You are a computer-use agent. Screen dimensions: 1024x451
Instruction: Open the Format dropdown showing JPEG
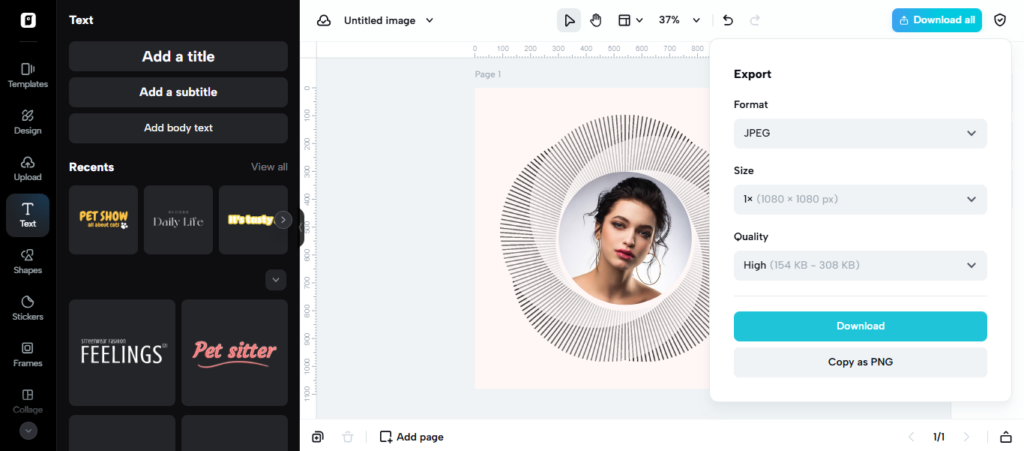[860, 133]
